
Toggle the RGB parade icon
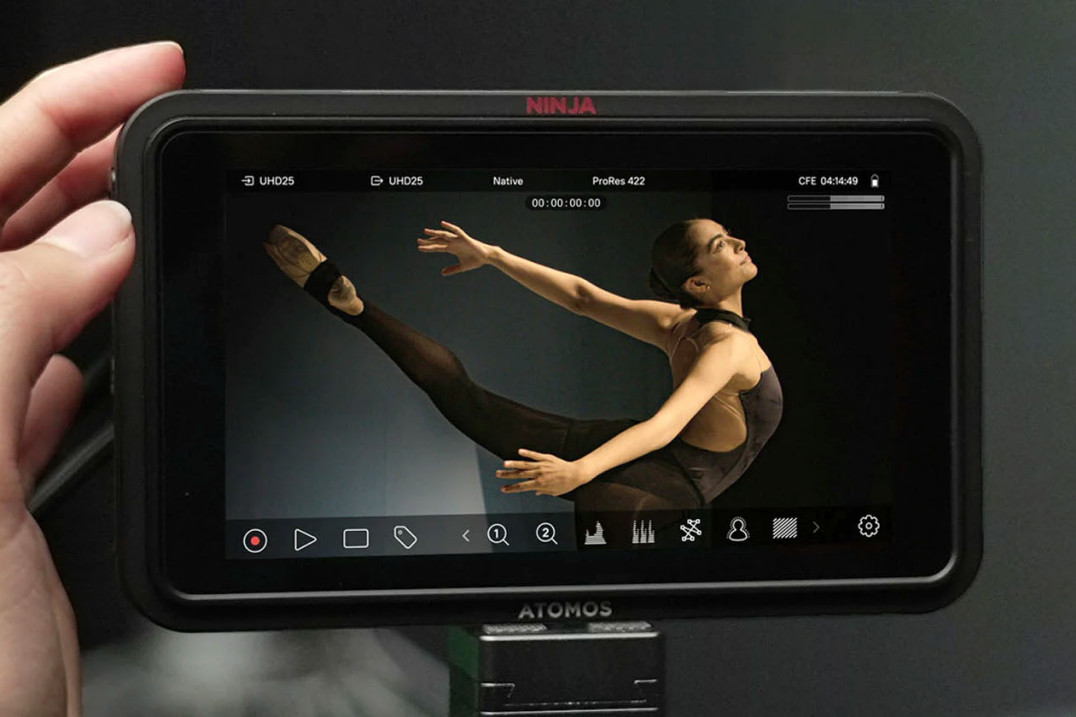click(643, 532)
